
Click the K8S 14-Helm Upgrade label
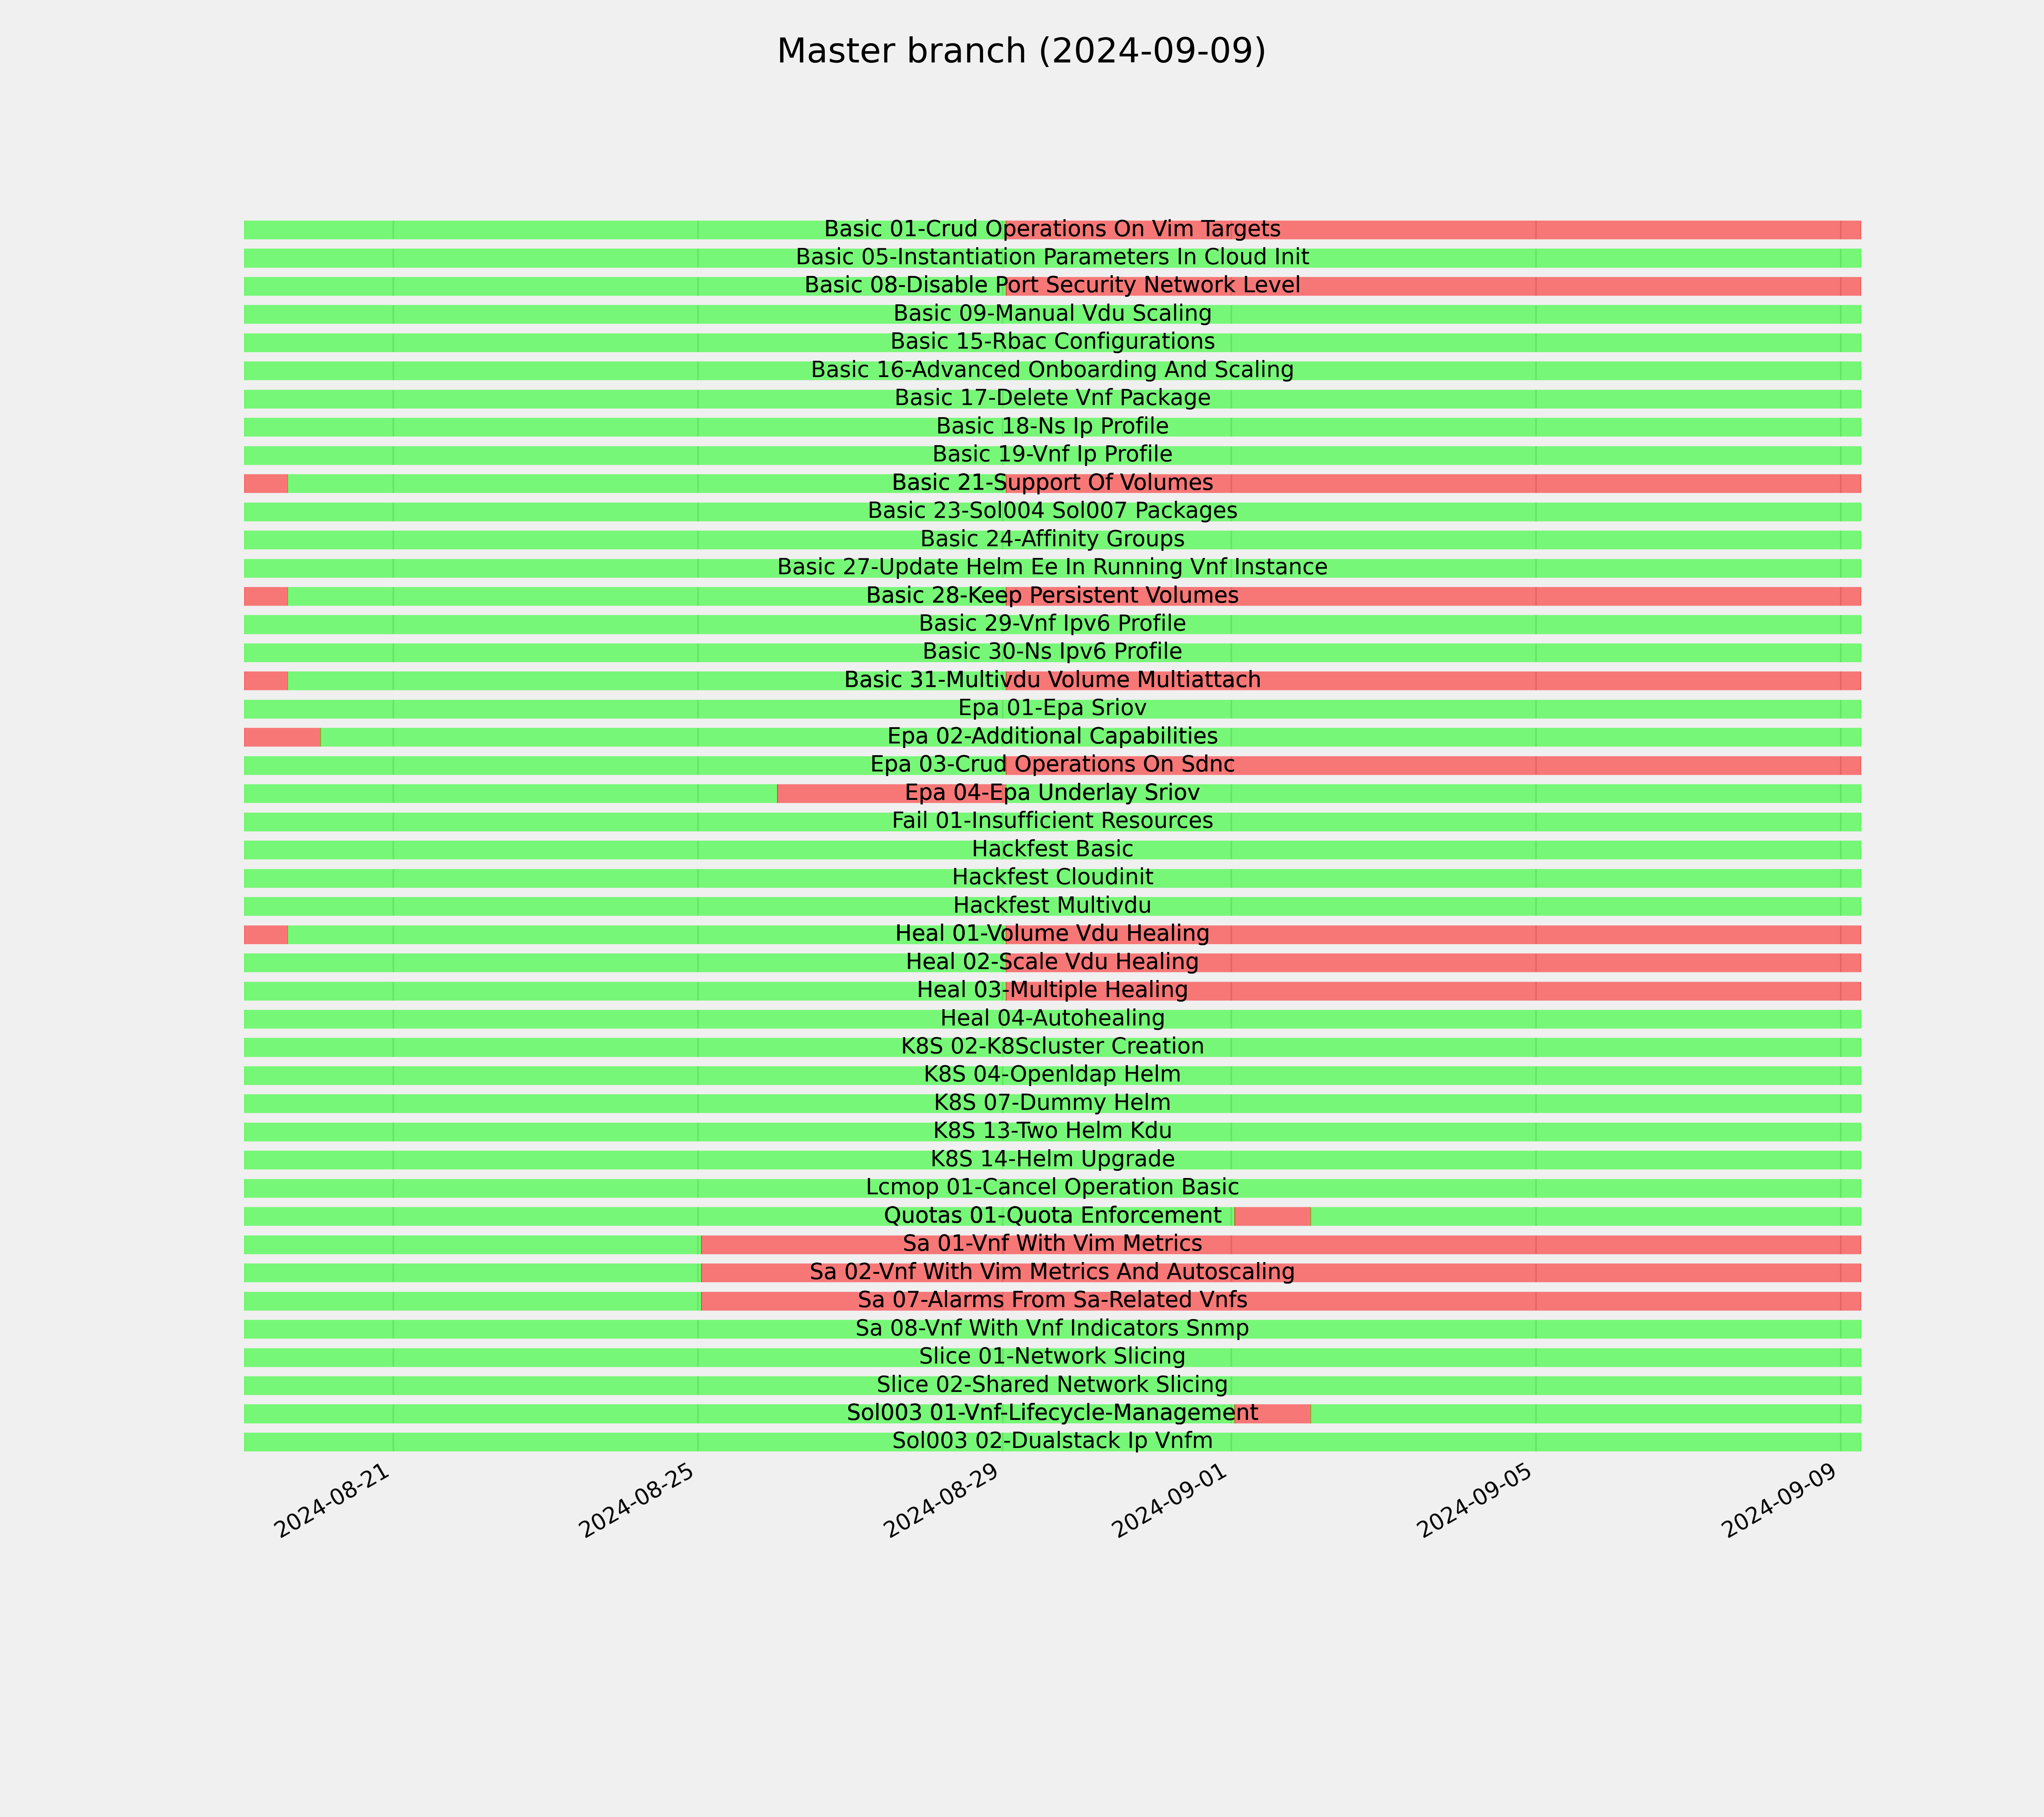1052,1160
